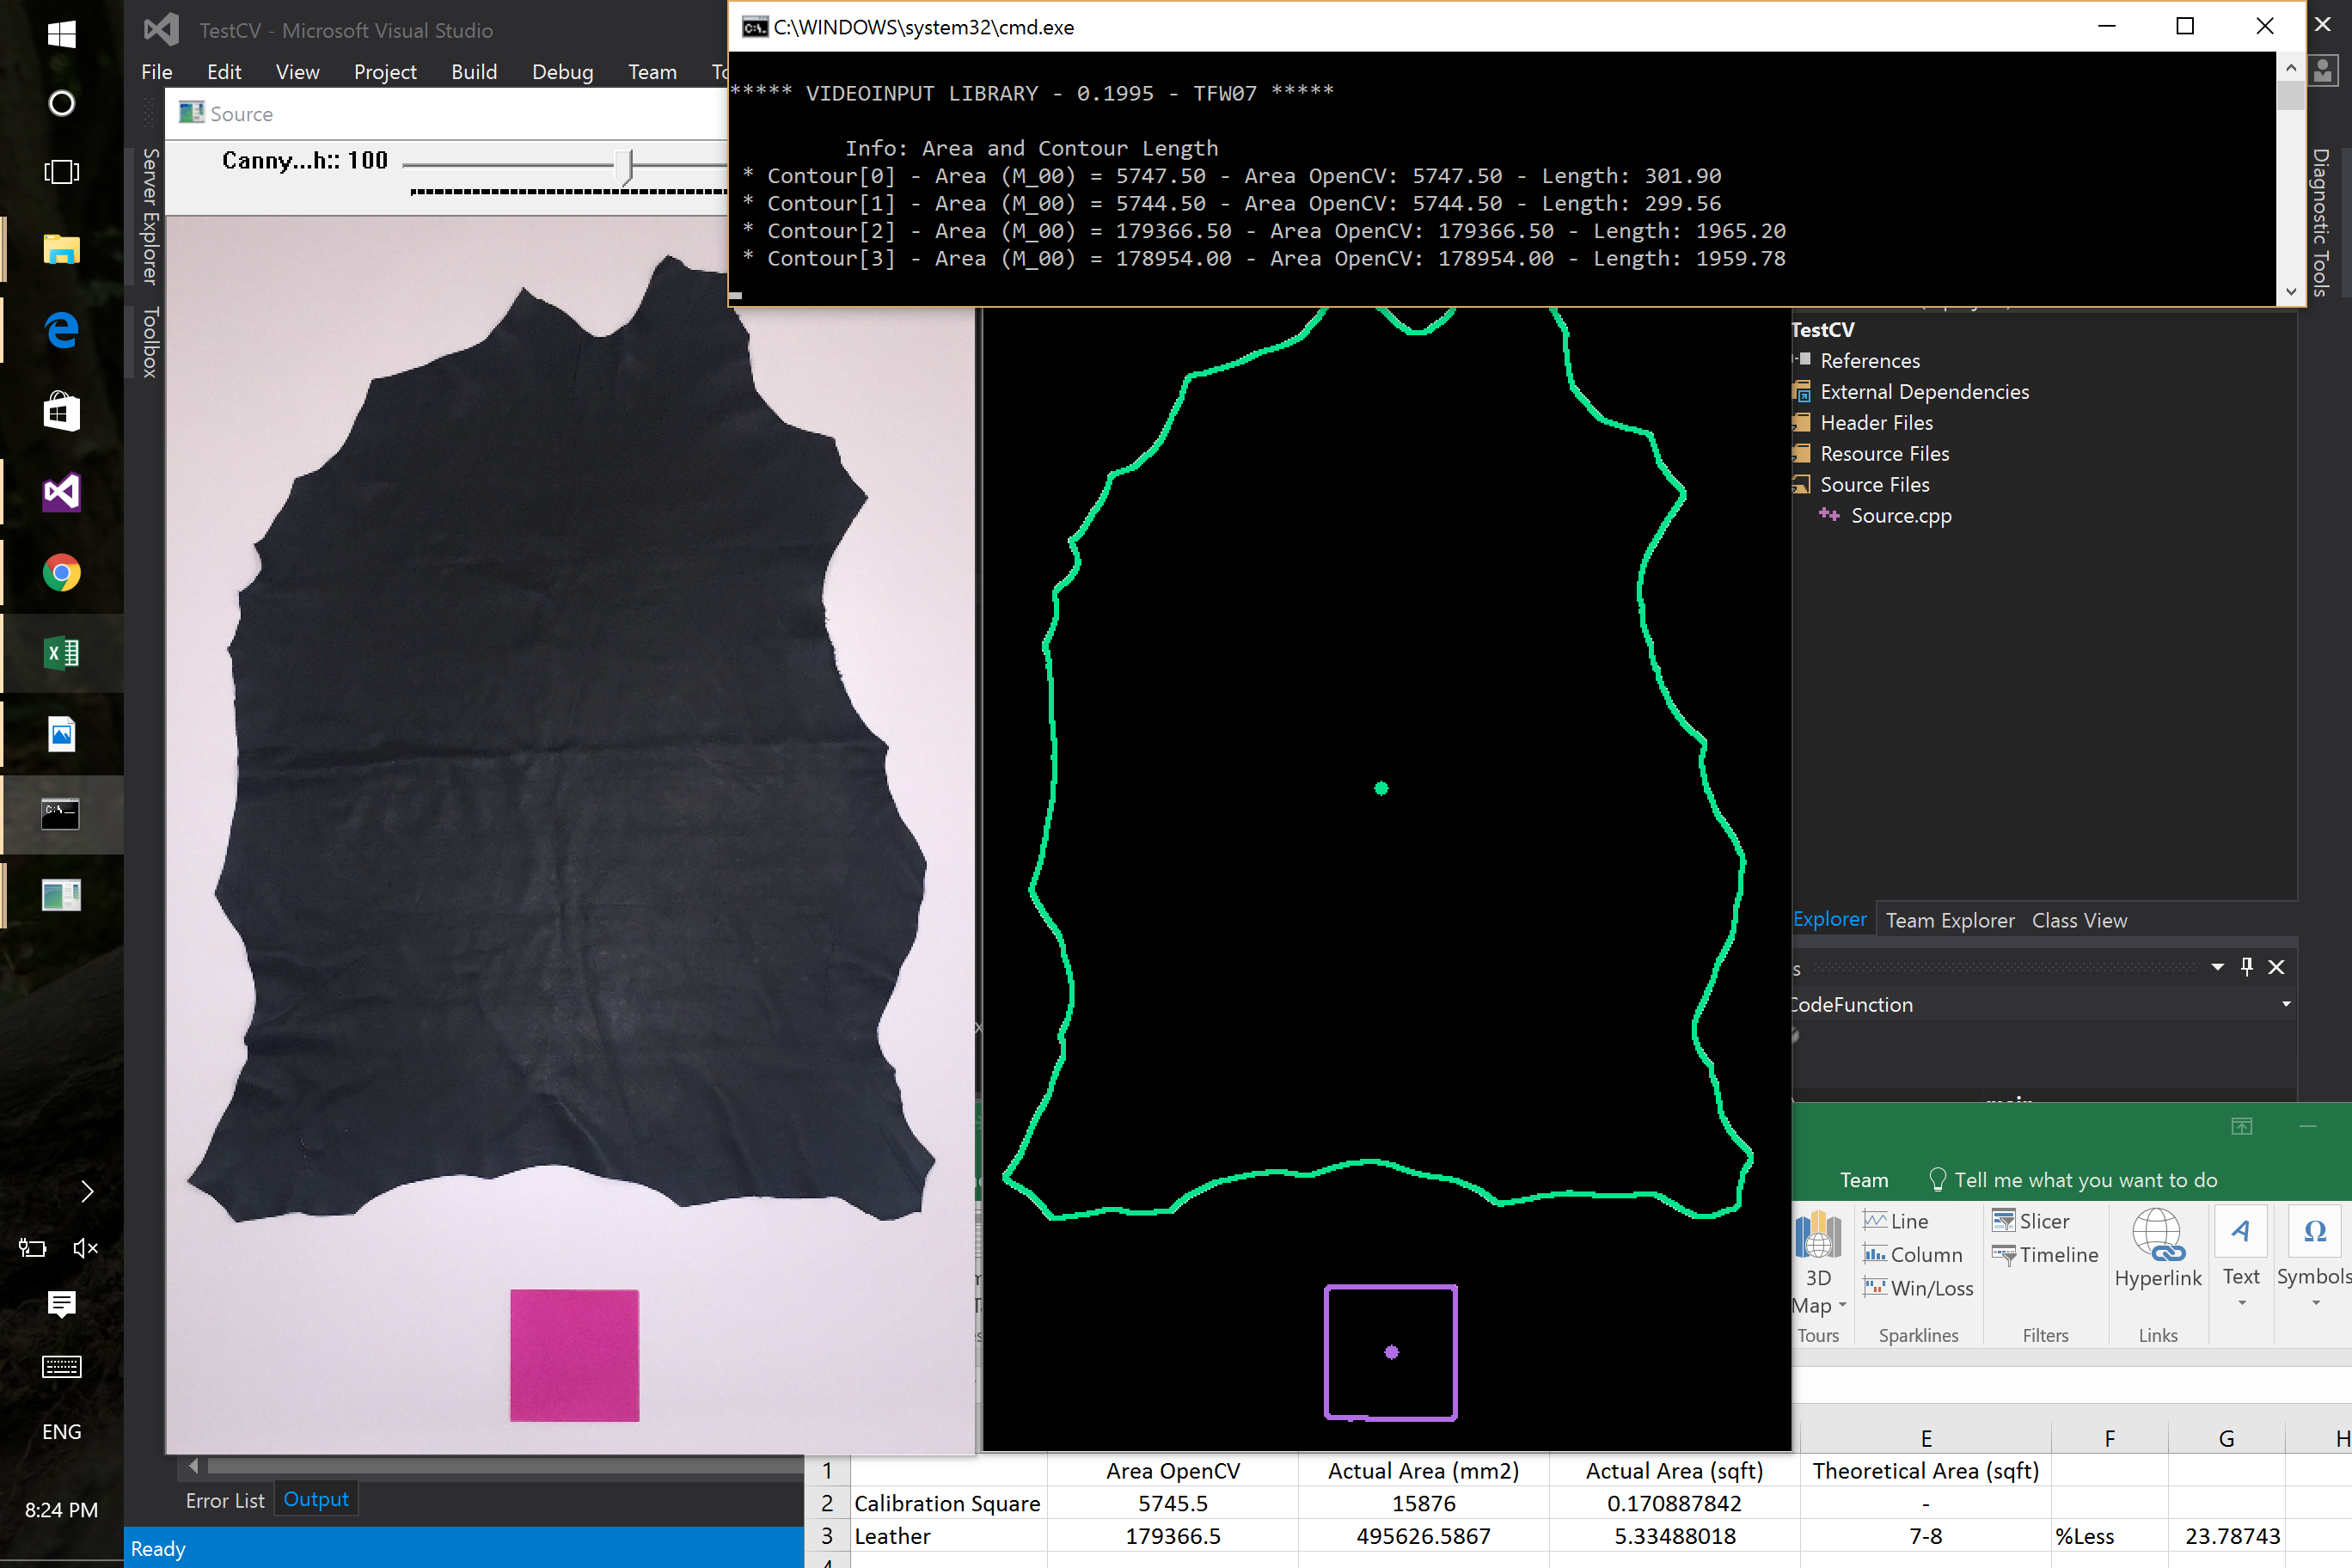The width and height of the screenshot is (2352, 1568).
Task: Open Excel from the taskbar
Action: (62, 653)
